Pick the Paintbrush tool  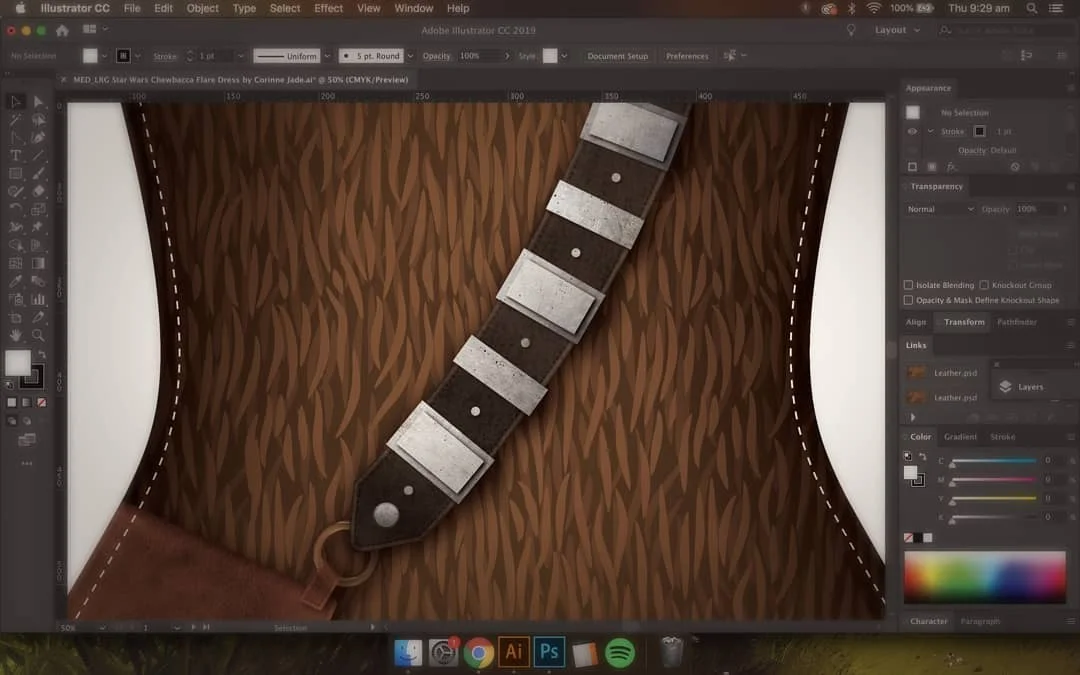point(39,174)
